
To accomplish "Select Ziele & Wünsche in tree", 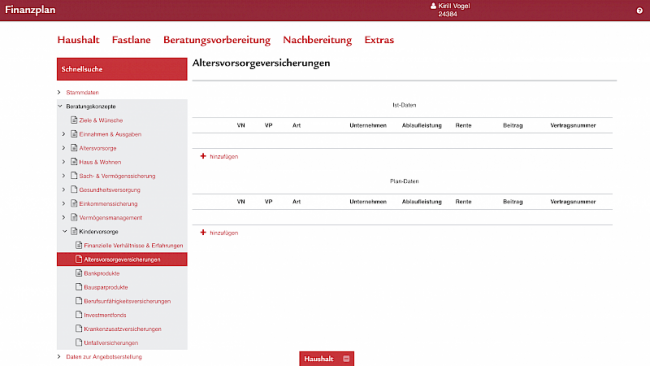I will point(101,120).
